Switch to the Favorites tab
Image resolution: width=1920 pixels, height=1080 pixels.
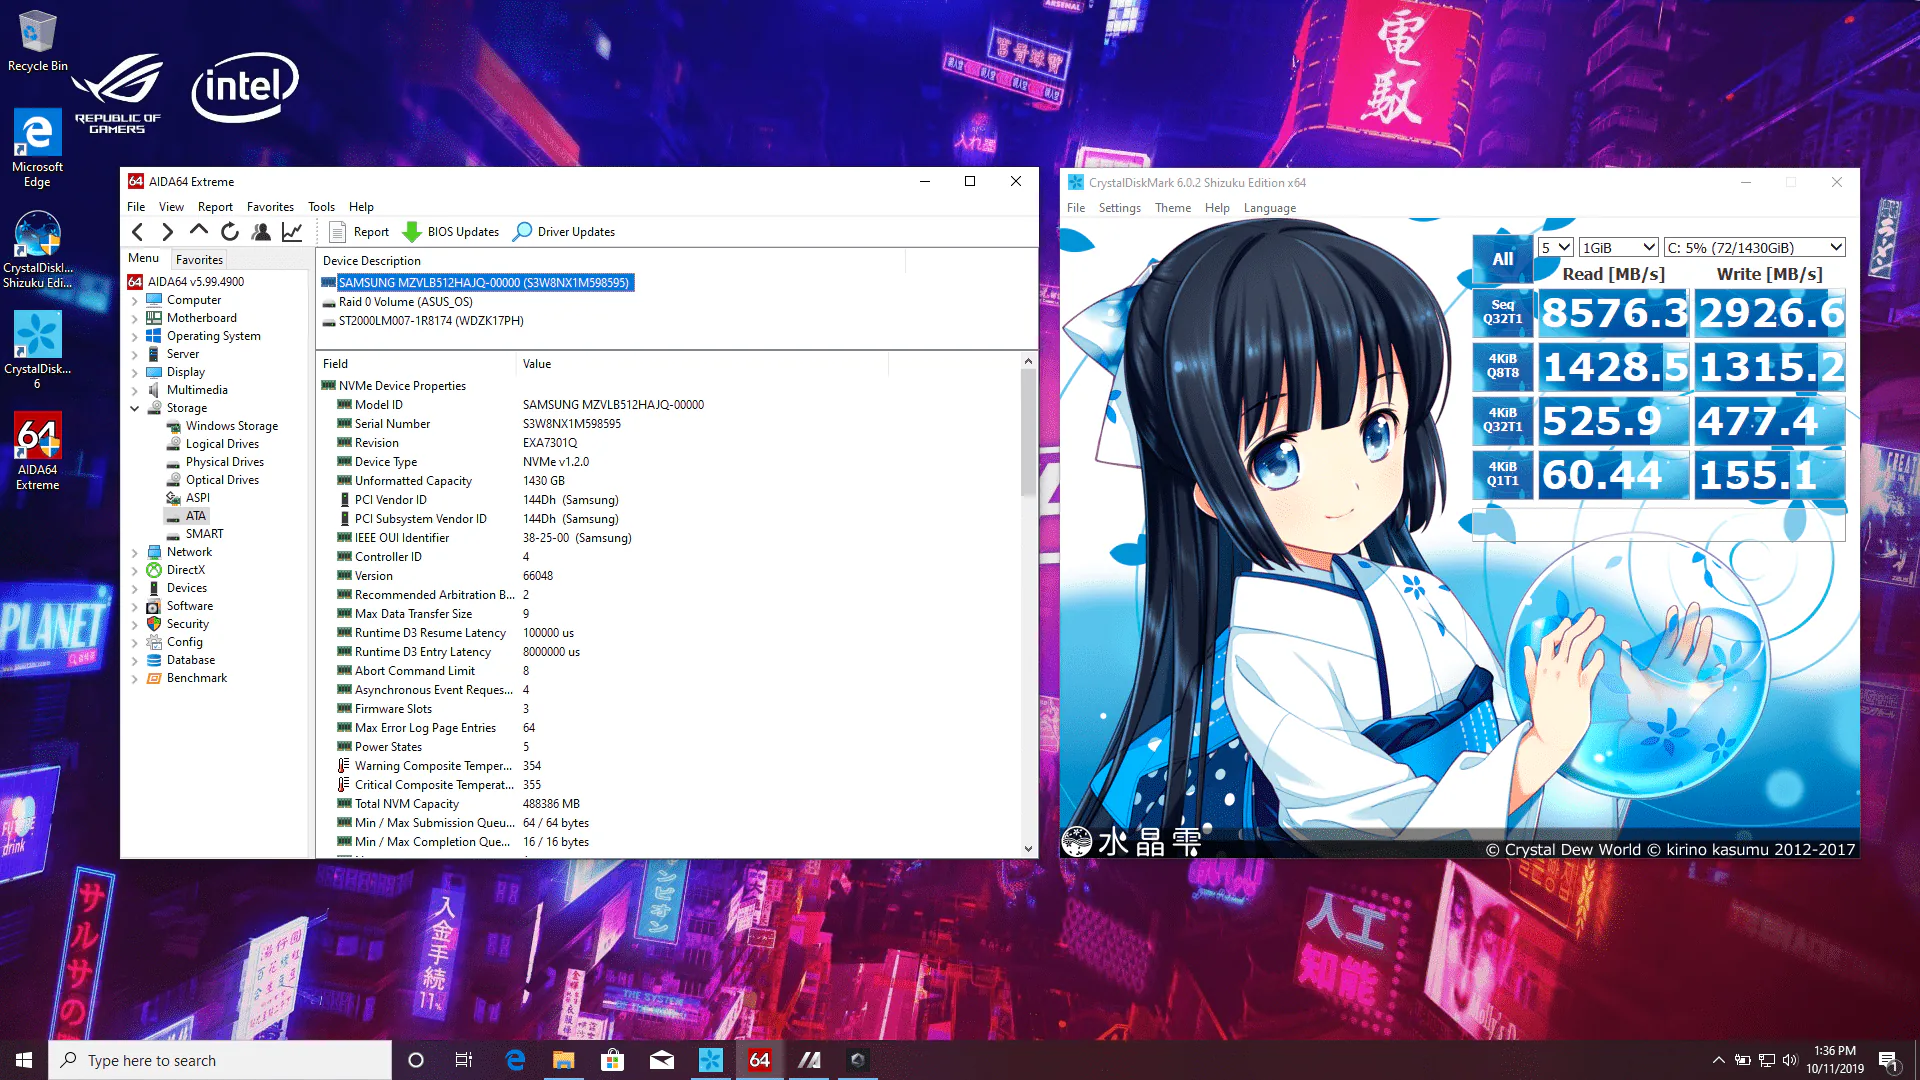pyautogui.click(x=199, y=259)
